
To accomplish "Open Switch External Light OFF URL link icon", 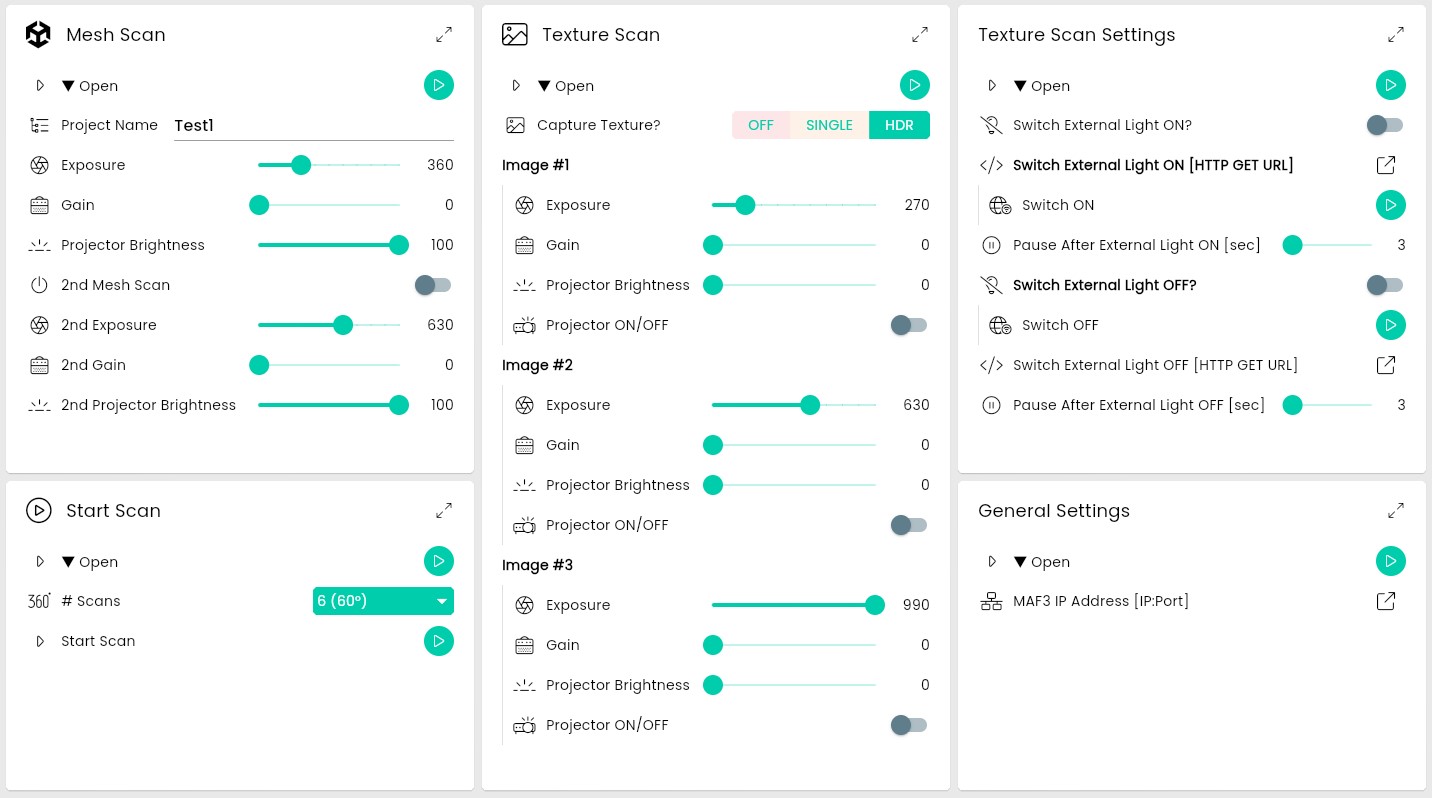I will coord(1386,365).
